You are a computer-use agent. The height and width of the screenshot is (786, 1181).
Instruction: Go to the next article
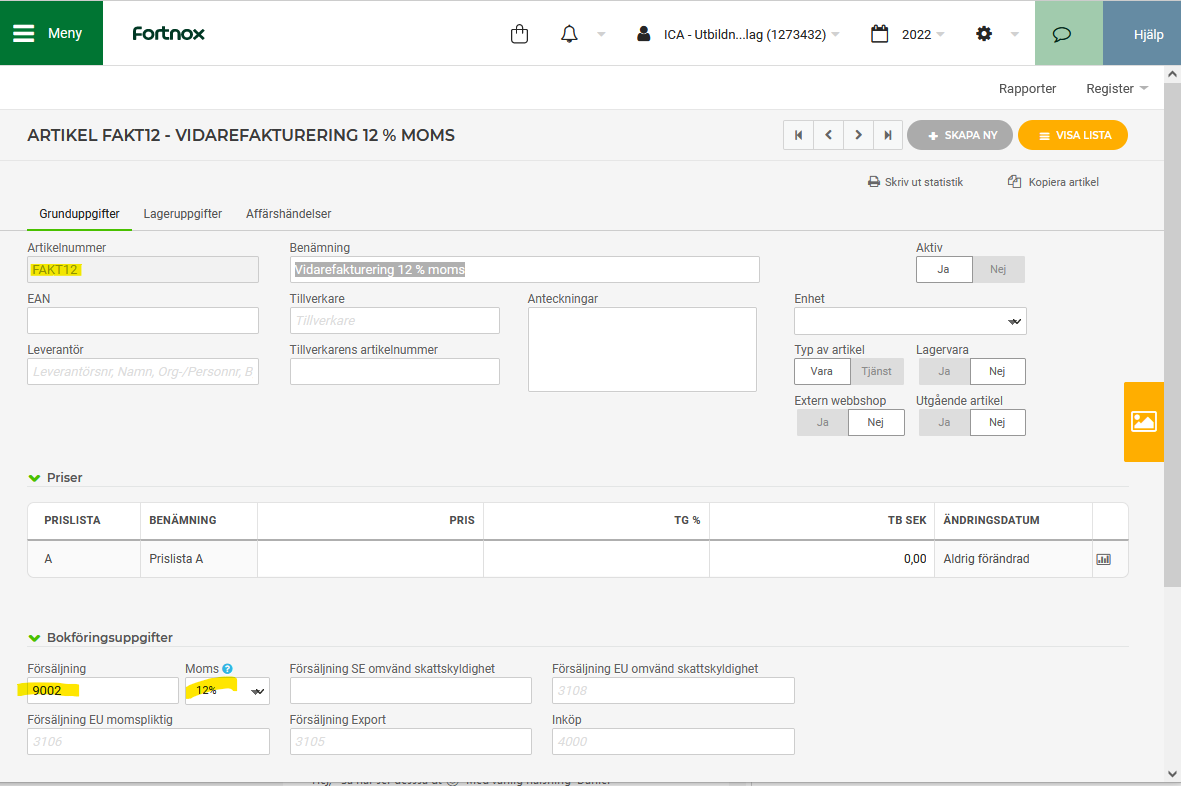pos(859,136)
